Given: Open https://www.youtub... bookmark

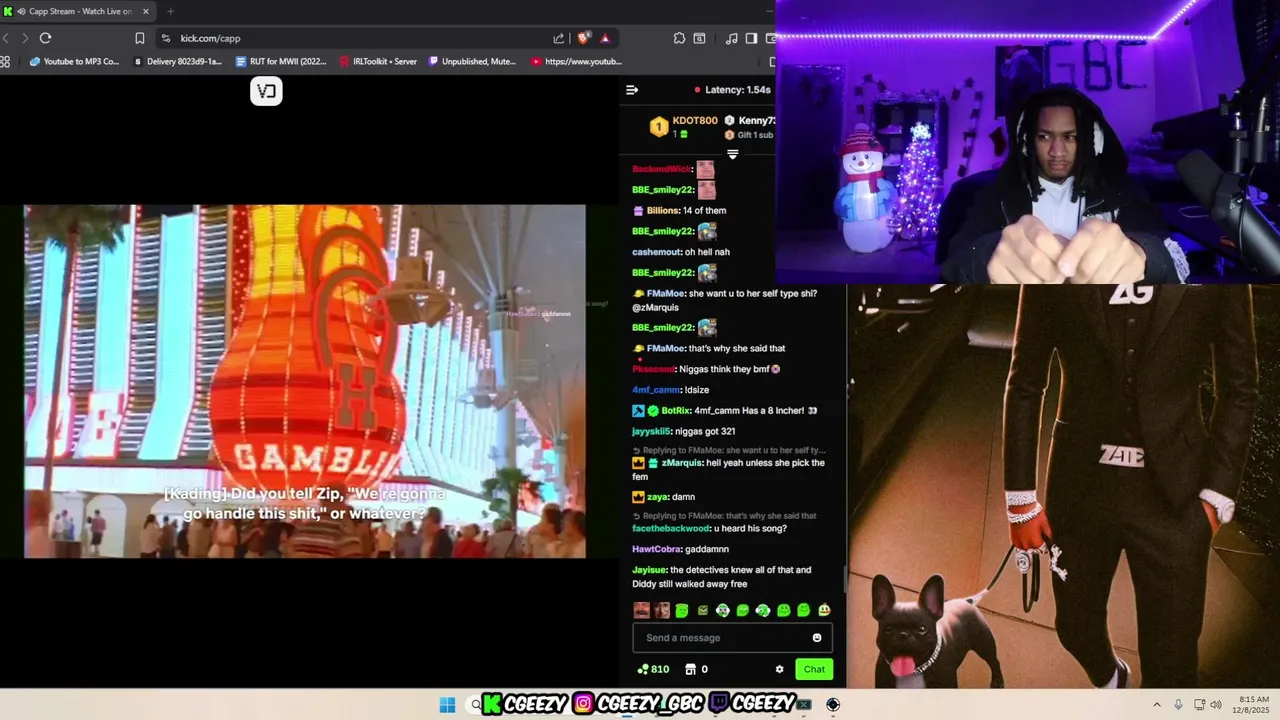Looking at the screenshot, I should pyautogui.click(x=576, y=61).
